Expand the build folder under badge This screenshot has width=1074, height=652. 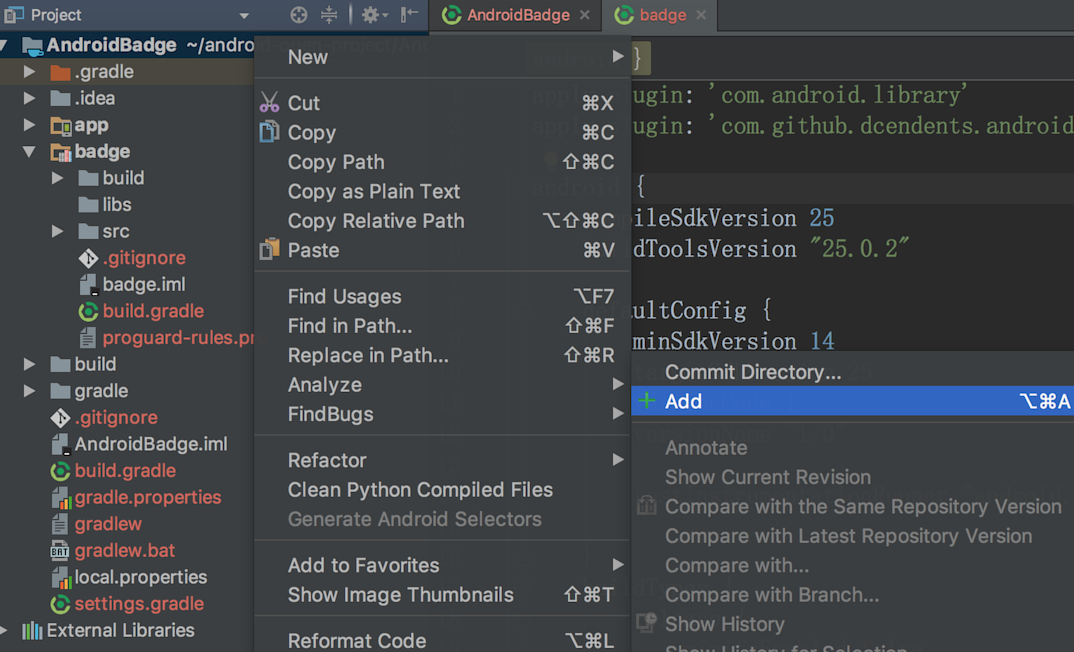tap(58, 178)
